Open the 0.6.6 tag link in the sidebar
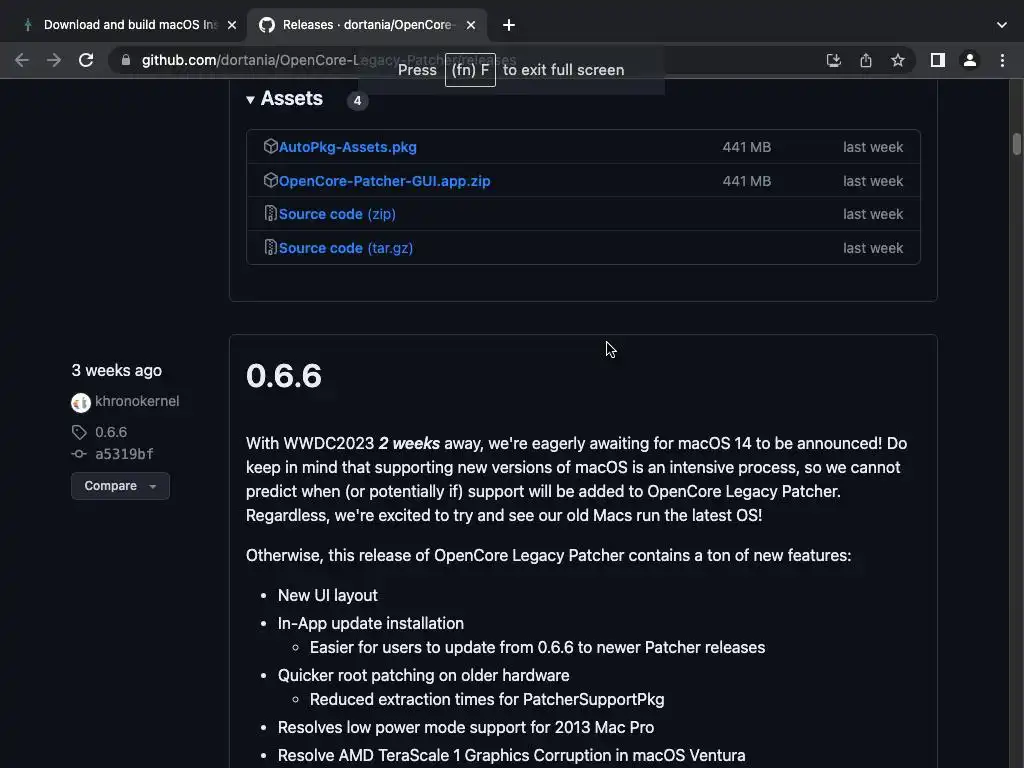Image resolution: width=1024 pixels, height=768 pixels. [x=111, y=432]
